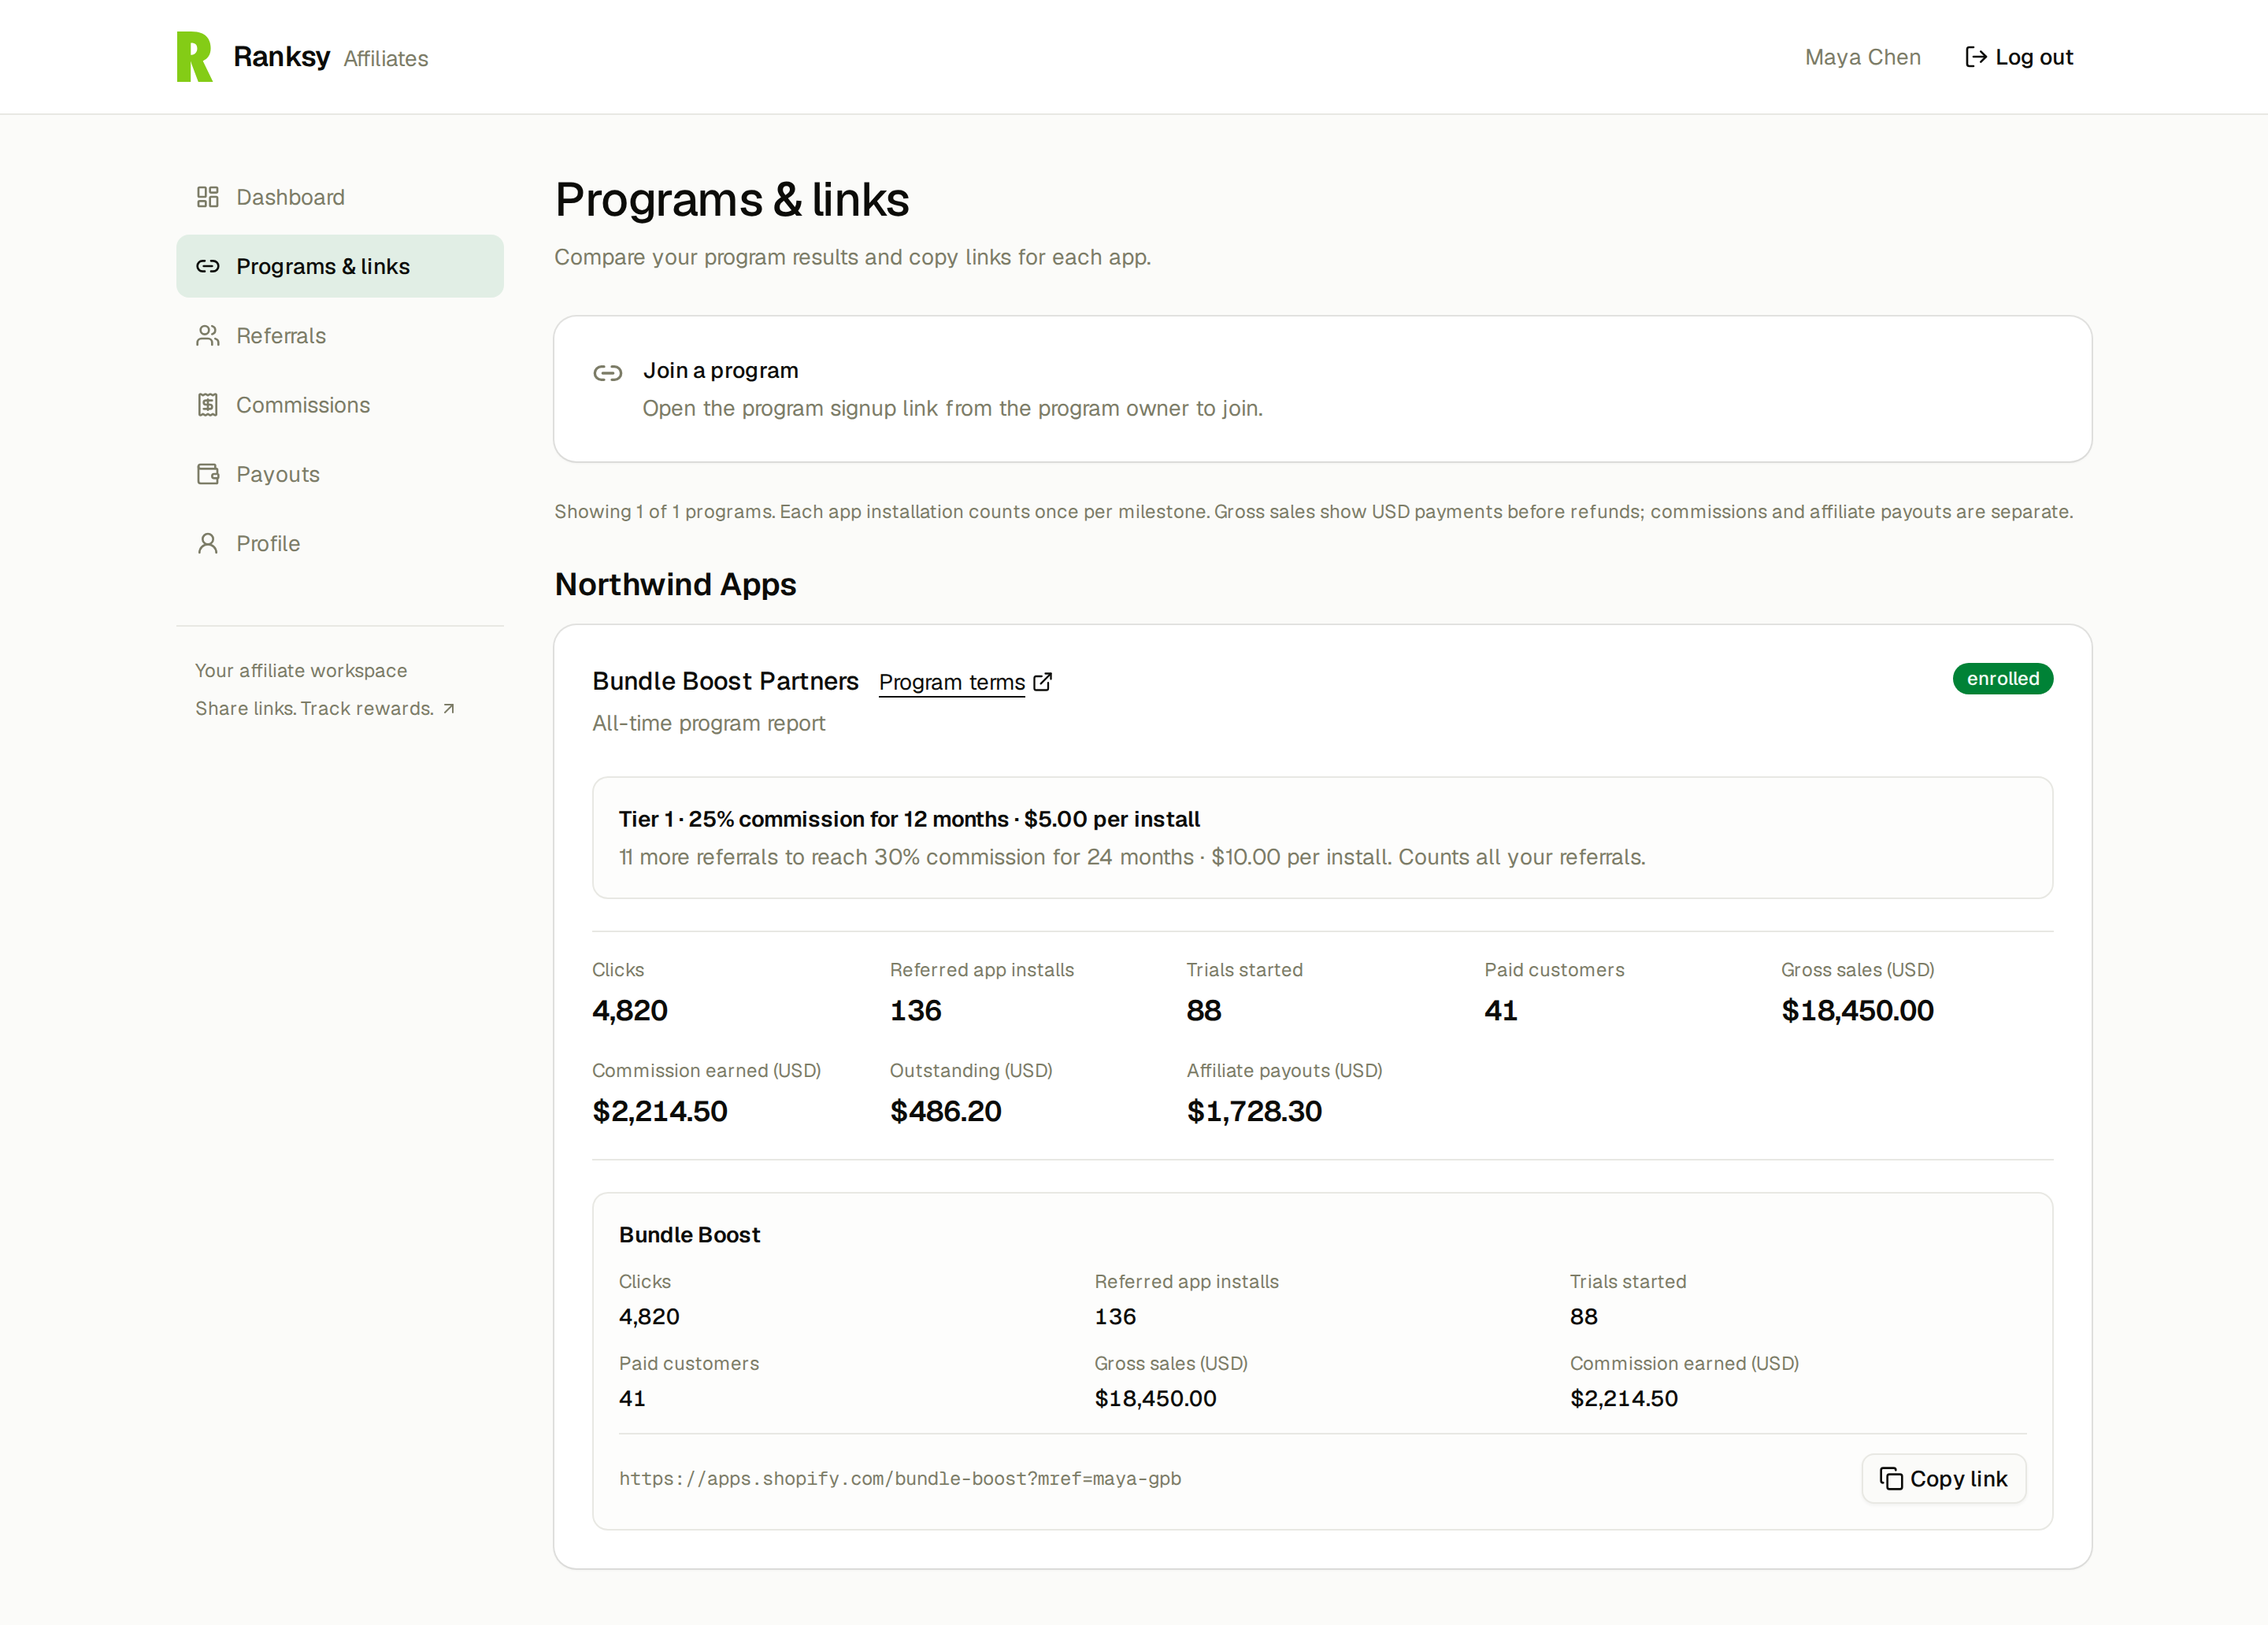The image size is (2268, 1625).
Task: Click the Northwind Apps heading
Action: pos(675,584)
